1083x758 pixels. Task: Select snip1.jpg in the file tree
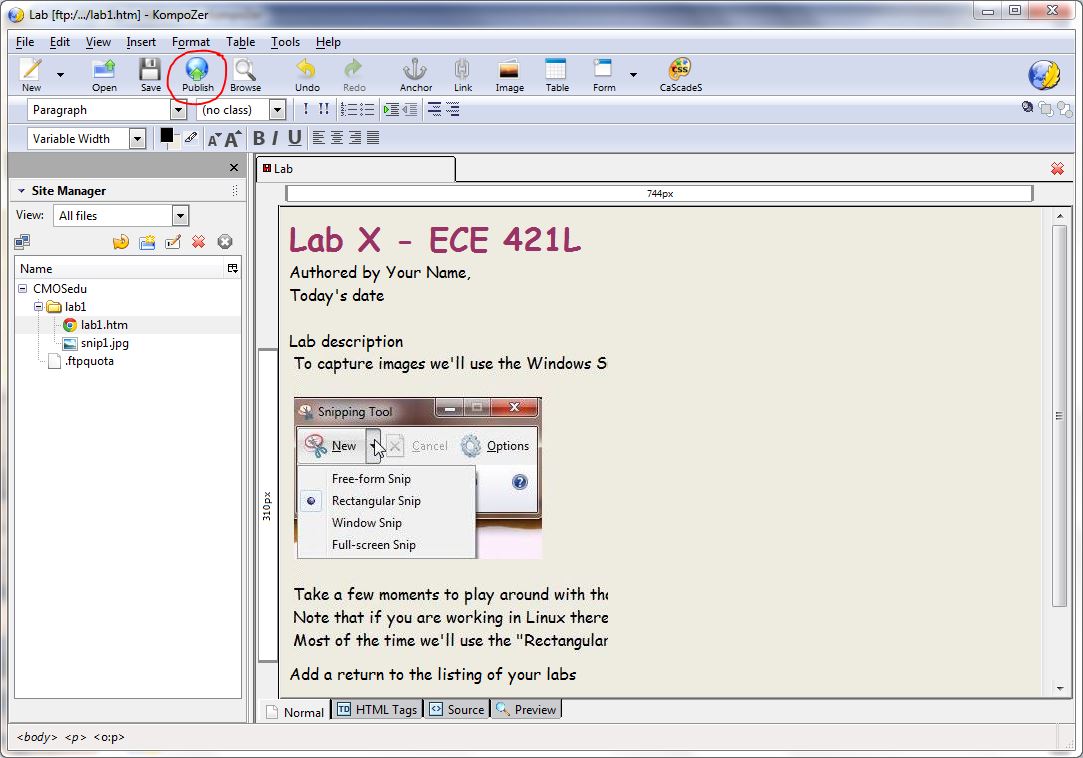point(104,343)
